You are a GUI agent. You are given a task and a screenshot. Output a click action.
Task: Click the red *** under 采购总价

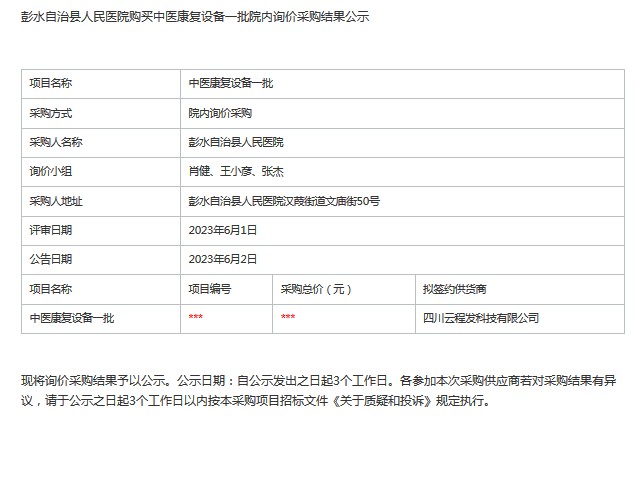[x=288, y=317]
